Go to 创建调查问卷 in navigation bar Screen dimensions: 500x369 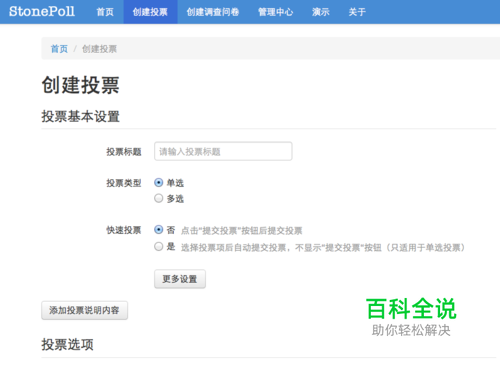pyautogui.click(x=213, y=12)
